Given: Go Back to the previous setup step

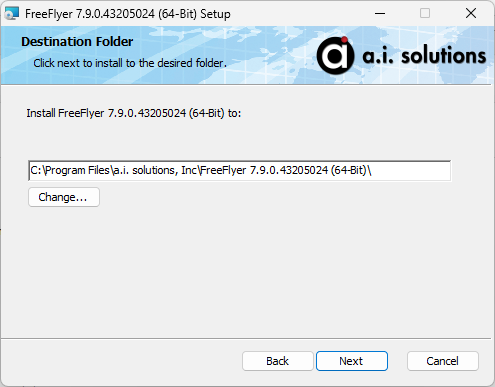Looking at the screenshot, I should [x=278, y=361].
